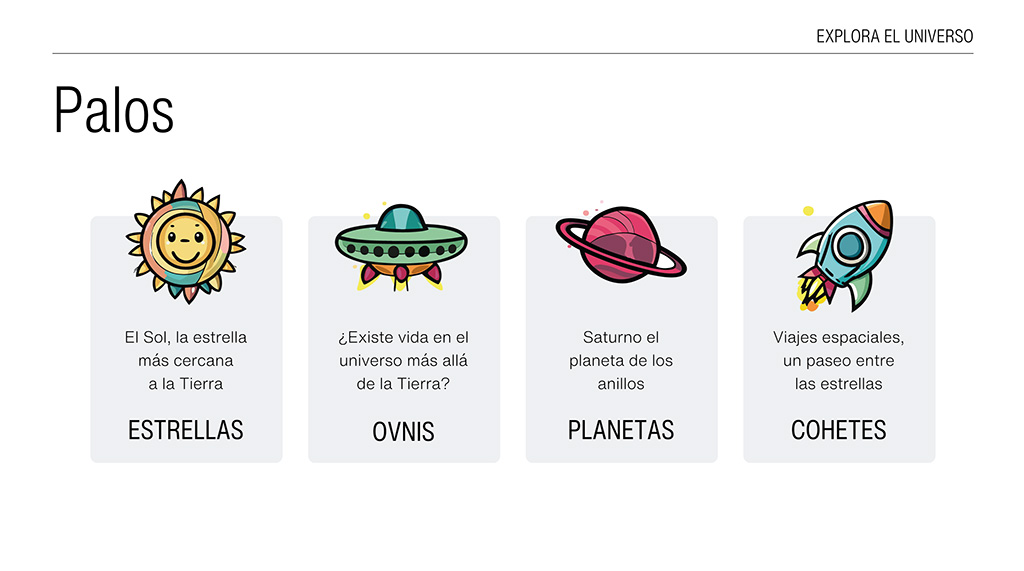Select the ESTRELLAS heading text

pyautogui.click(x=186, y=430)
